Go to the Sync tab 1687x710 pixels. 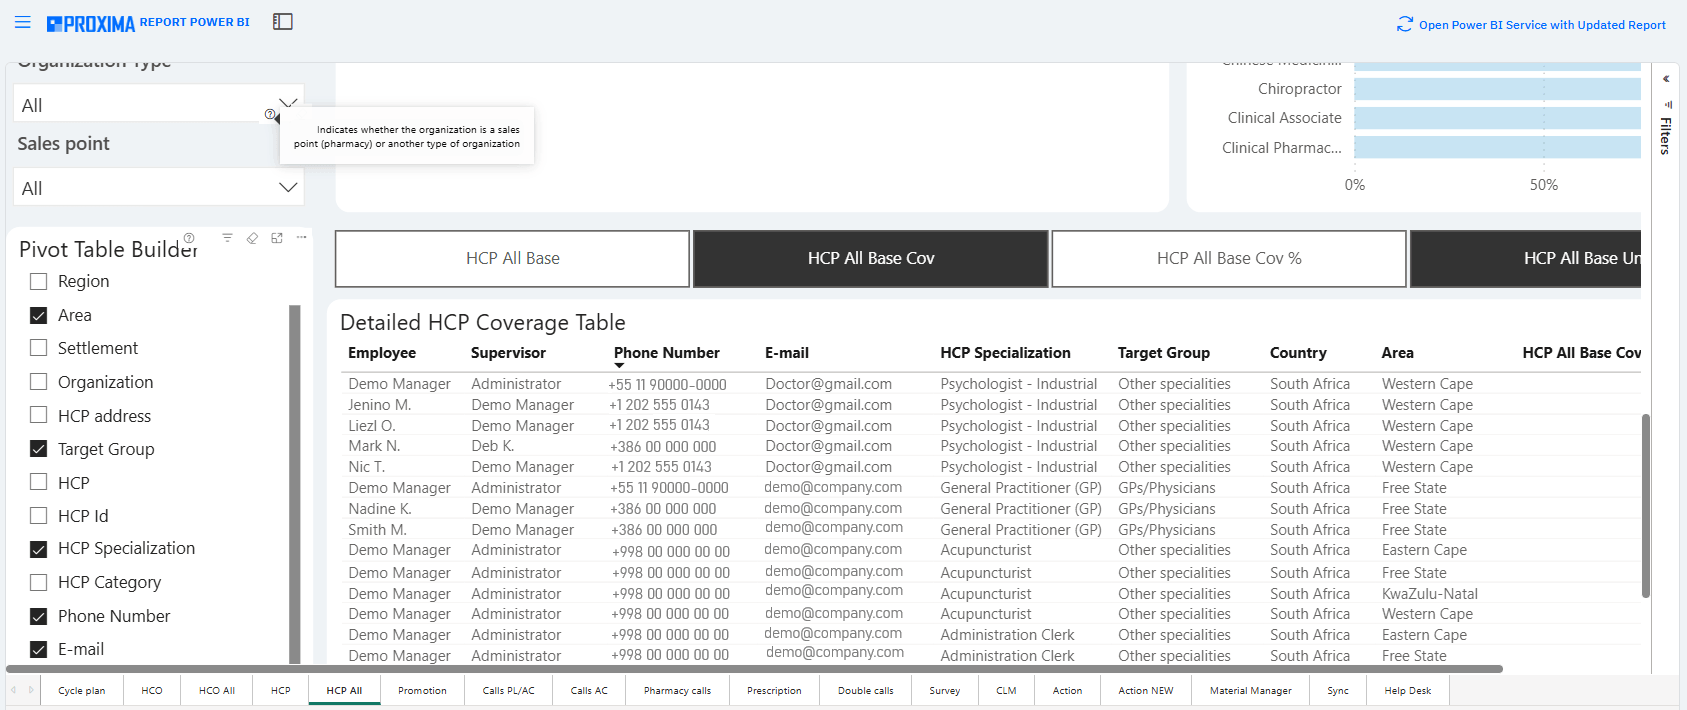[x=1338, y=691]
